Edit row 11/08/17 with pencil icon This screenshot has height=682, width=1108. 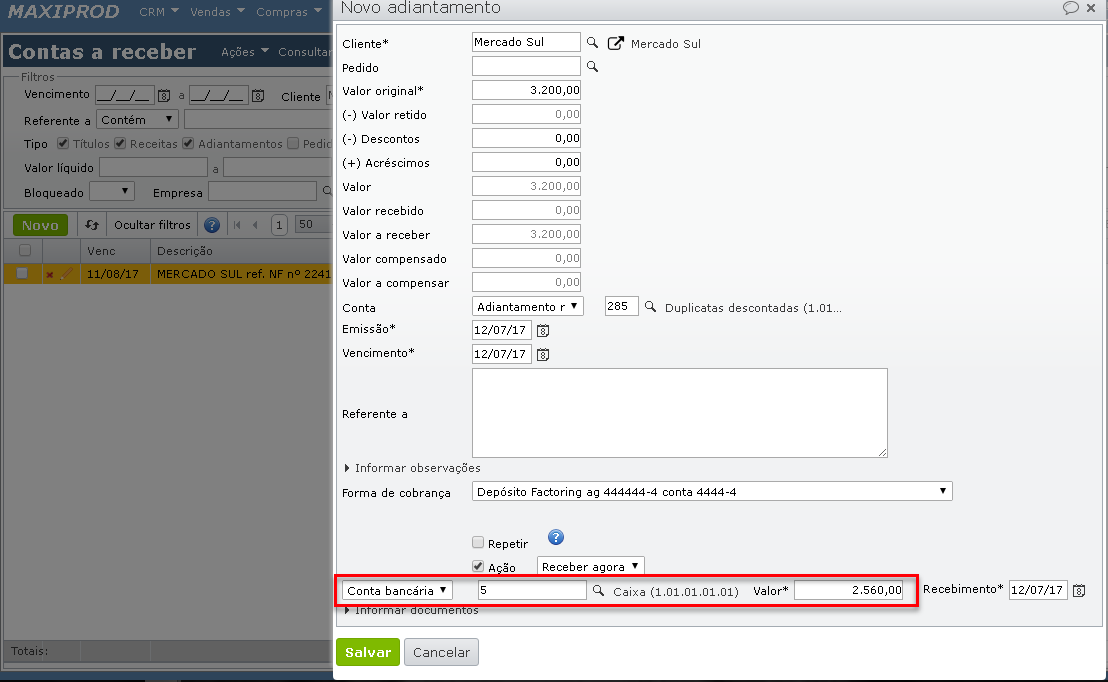(x=66, y=274)
